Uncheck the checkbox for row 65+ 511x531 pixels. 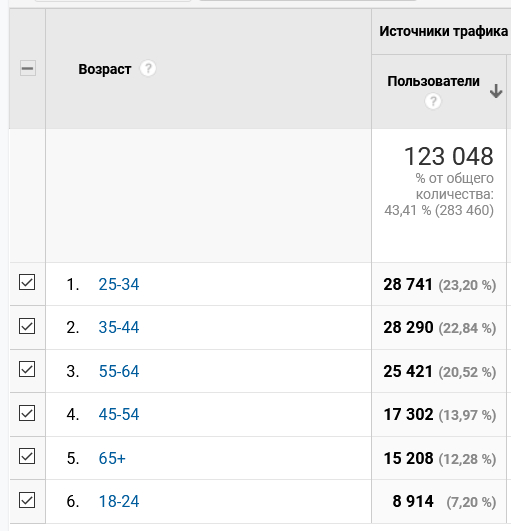pos(27,456)
